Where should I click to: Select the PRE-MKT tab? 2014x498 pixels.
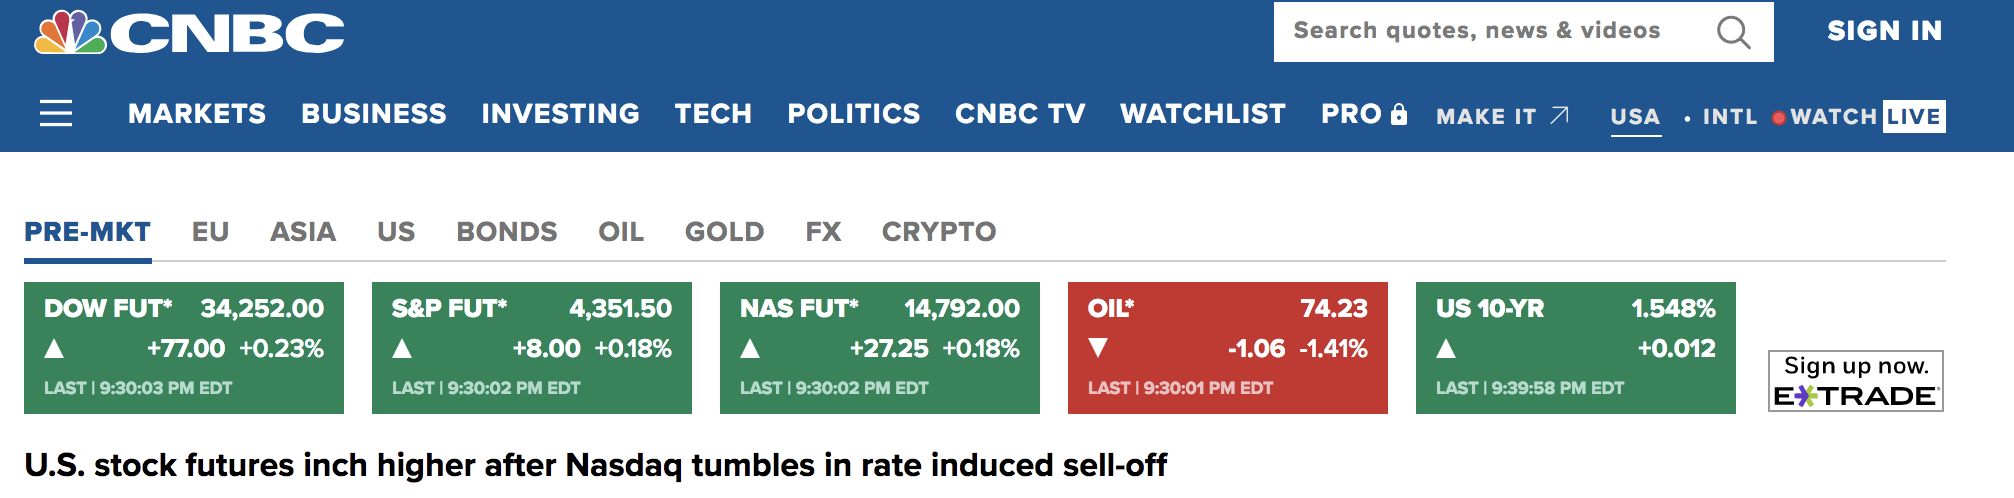(88, 232)
